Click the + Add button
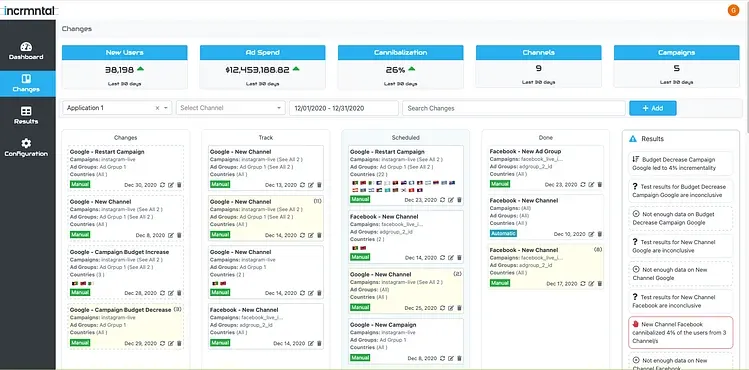Image resolution: width=749 pixels, height=370 pixels. [653, 108]
